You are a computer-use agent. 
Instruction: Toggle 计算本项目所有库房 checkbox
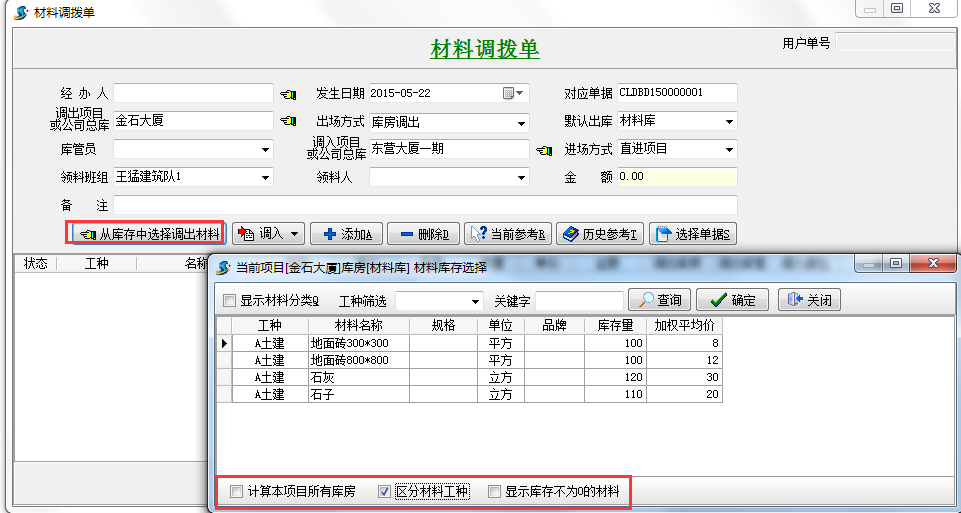coord(236,492)
